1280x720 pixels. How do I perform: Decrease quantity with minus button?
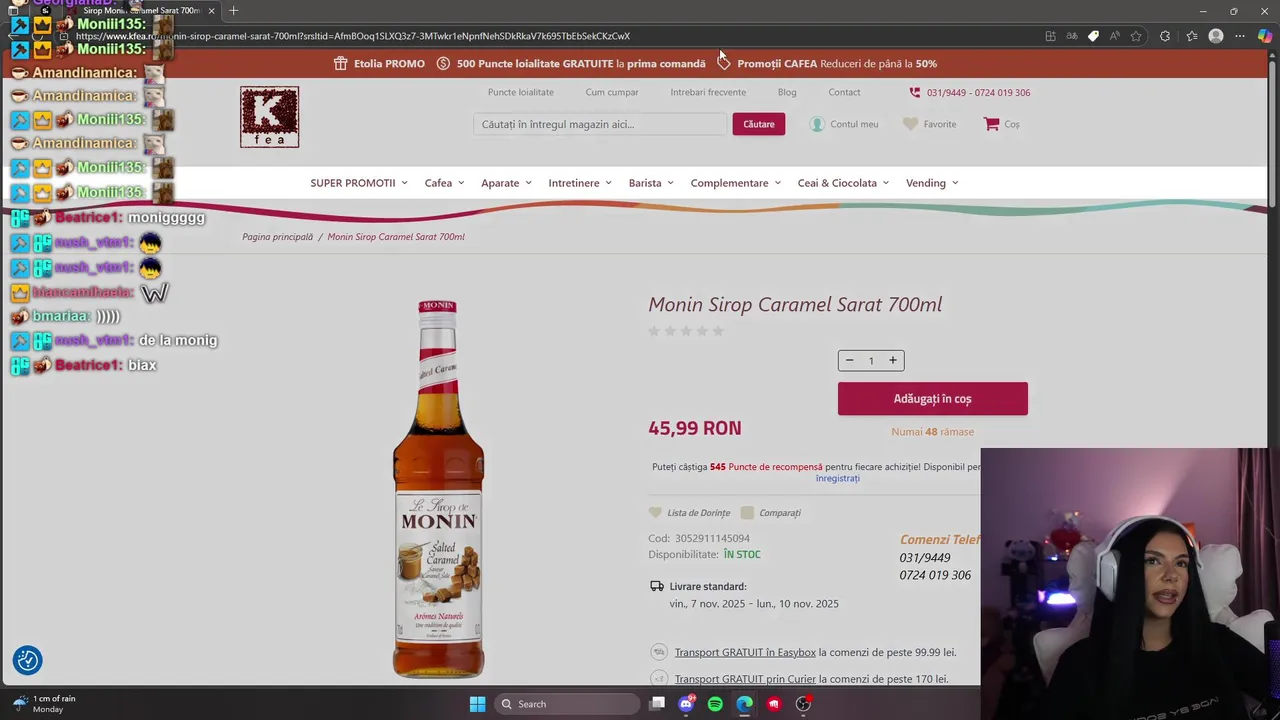(x=849, y=360)
